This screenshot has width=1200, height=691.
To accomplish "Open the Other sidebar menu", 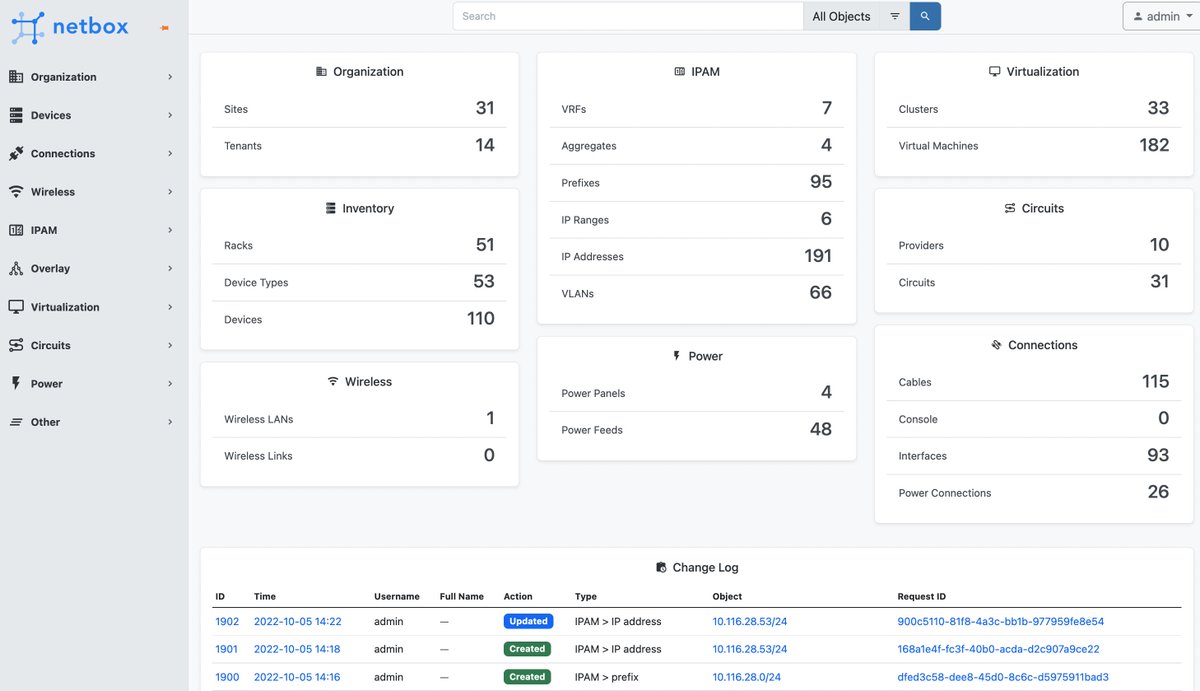I will [x=92, y=422].
